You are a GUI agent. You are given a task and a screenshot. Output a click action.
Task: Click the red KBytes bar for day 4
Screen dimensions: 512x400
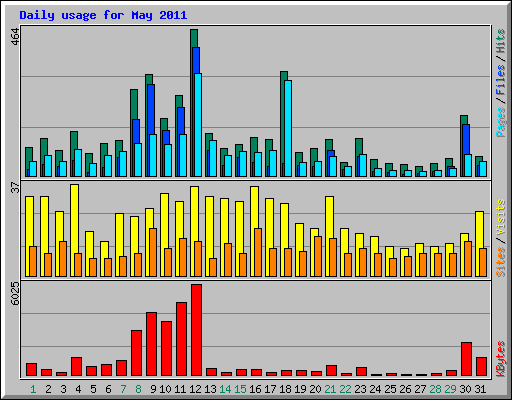coord(76,367)
